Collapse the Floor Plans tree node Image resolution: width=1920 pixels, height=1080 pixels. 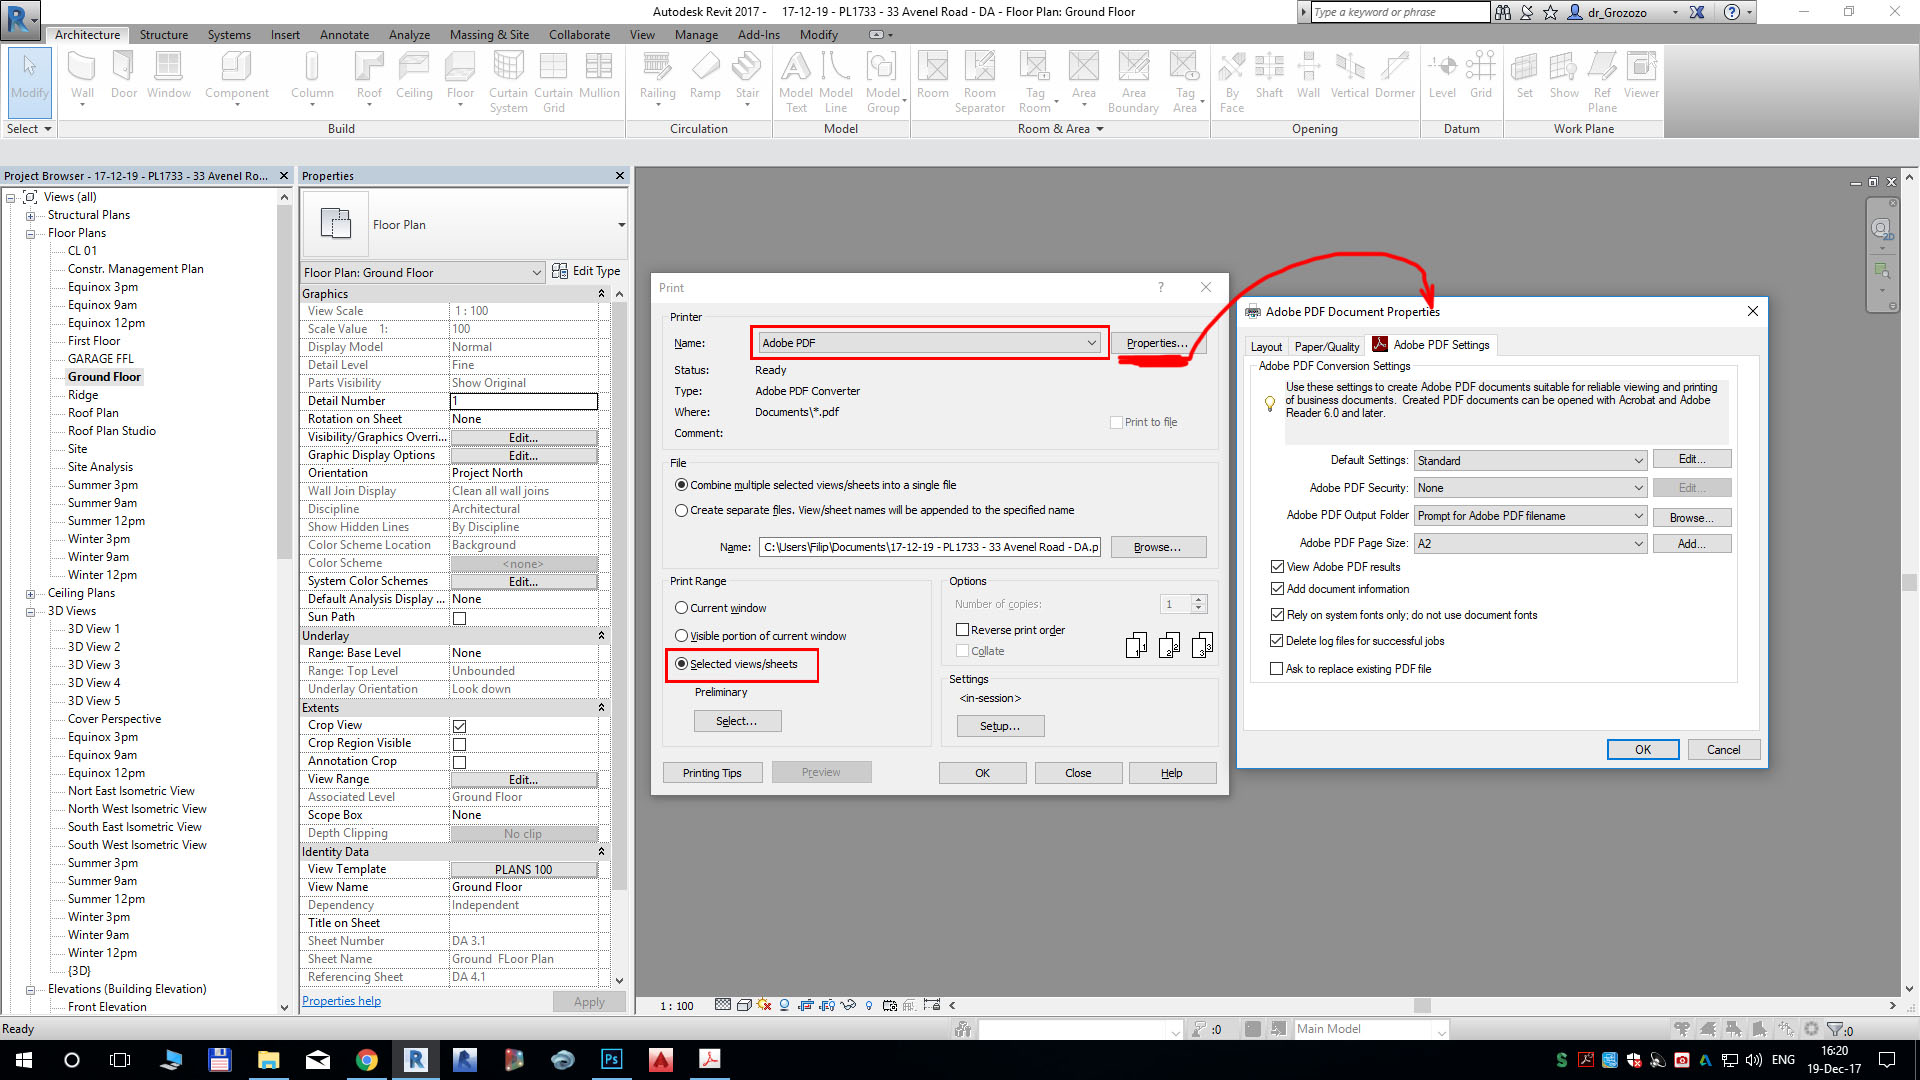click(30, 234)
